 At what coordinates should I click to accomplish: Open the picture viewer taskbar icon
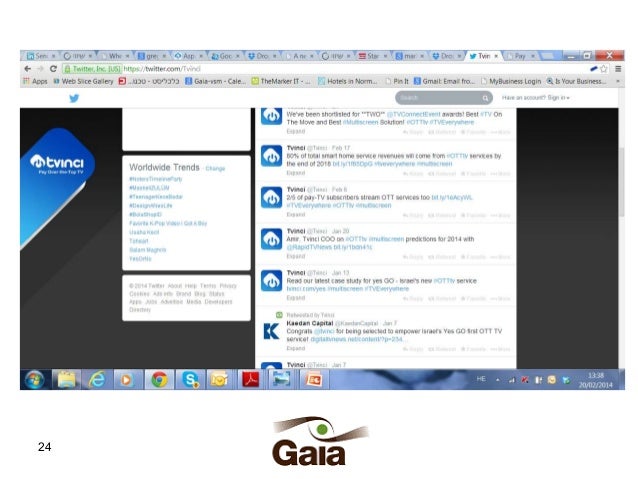282,380
